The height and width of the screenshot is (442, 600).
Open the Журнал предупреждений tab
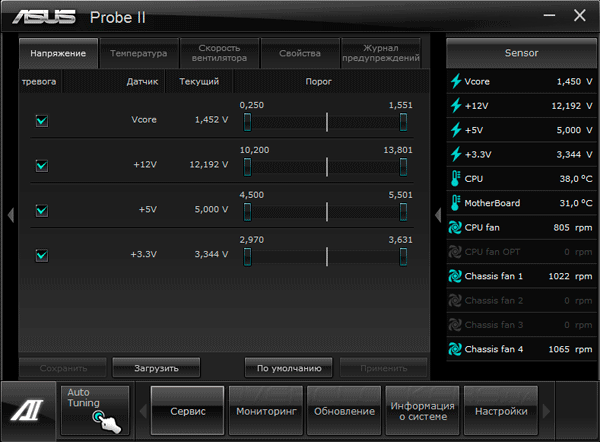[x=381, y=53]
